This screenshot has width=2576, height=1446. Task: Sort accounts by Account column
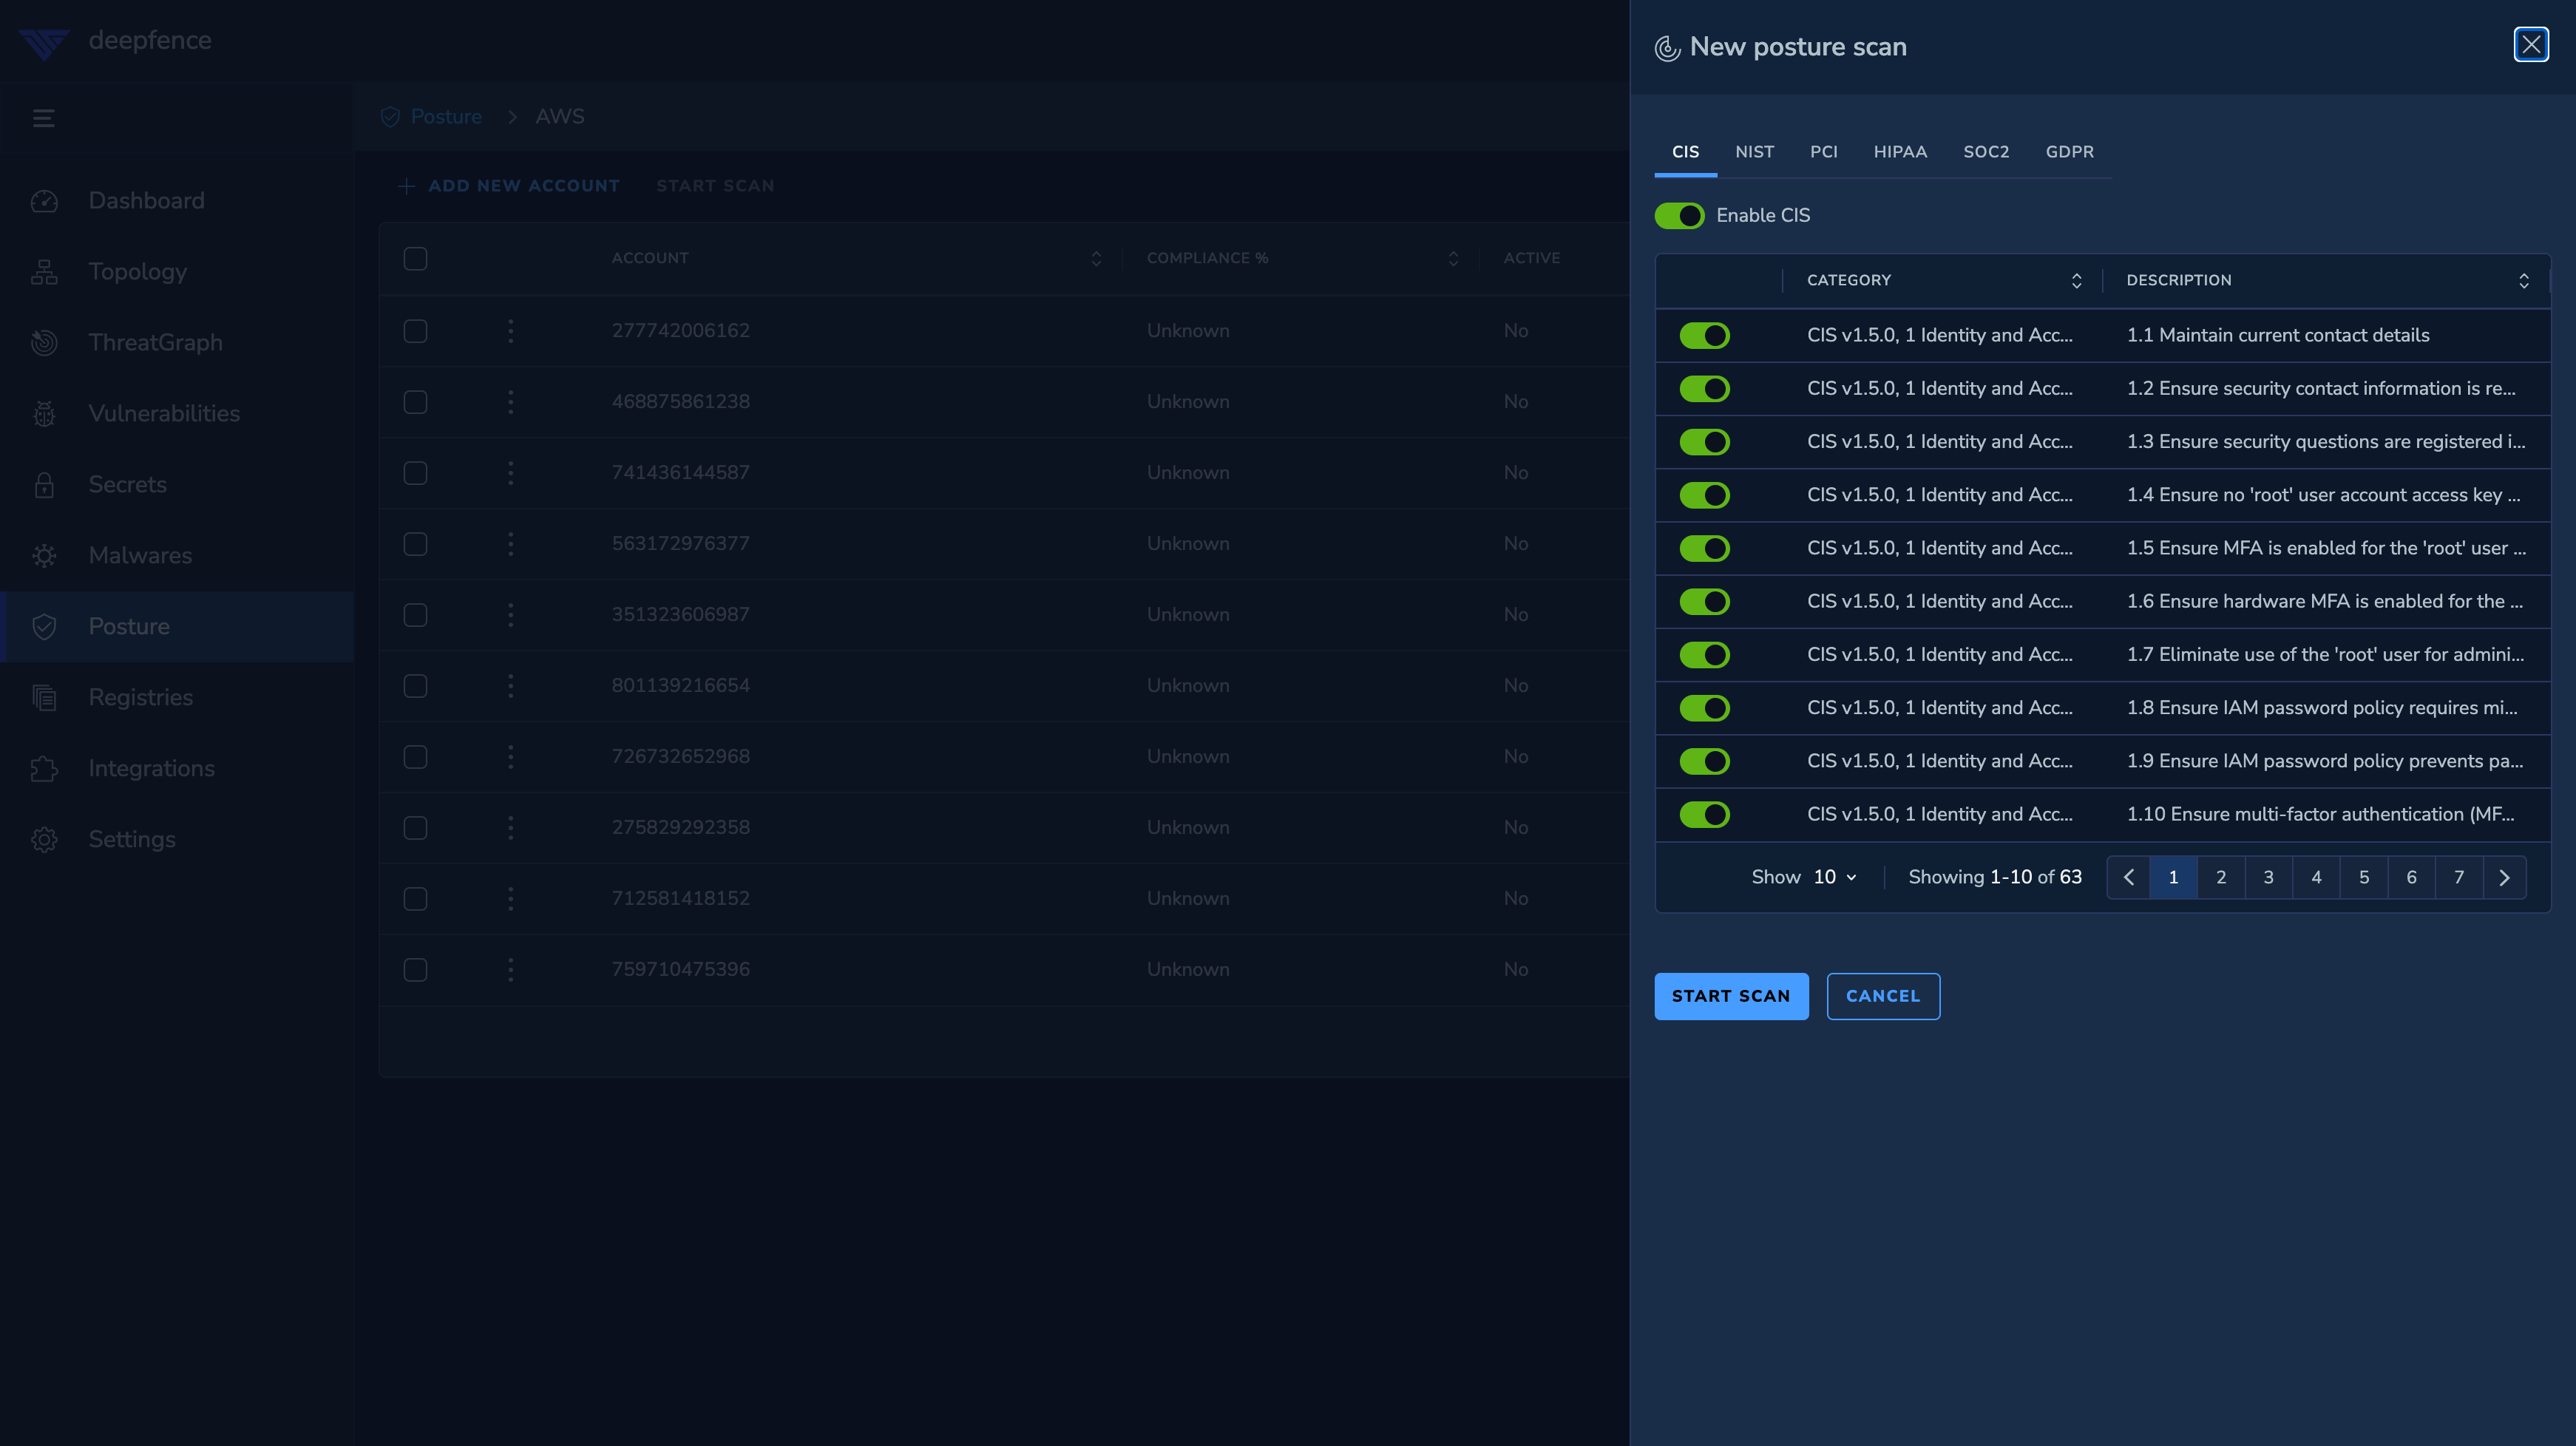click(1096, 259)
